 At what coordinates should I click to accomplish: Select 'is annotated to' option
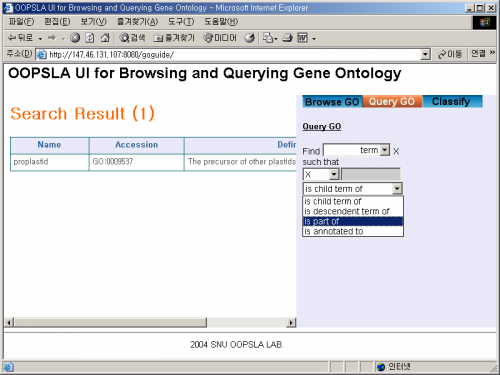tap(353, 231)
